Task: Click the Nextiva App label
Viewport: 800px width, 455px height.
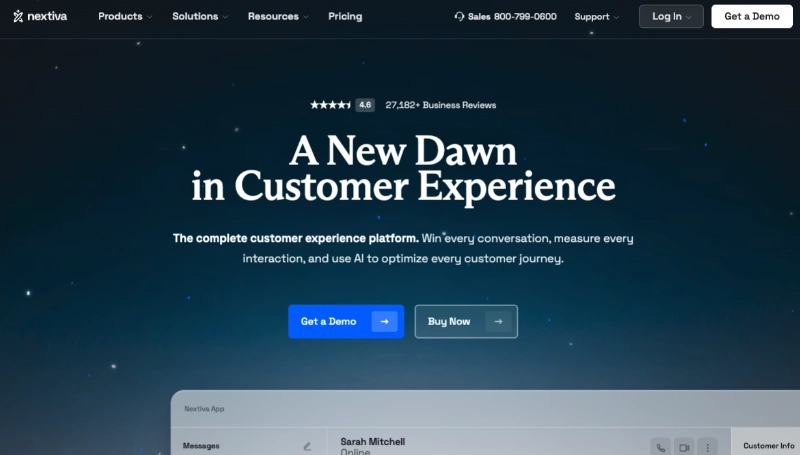Action: 204,409
